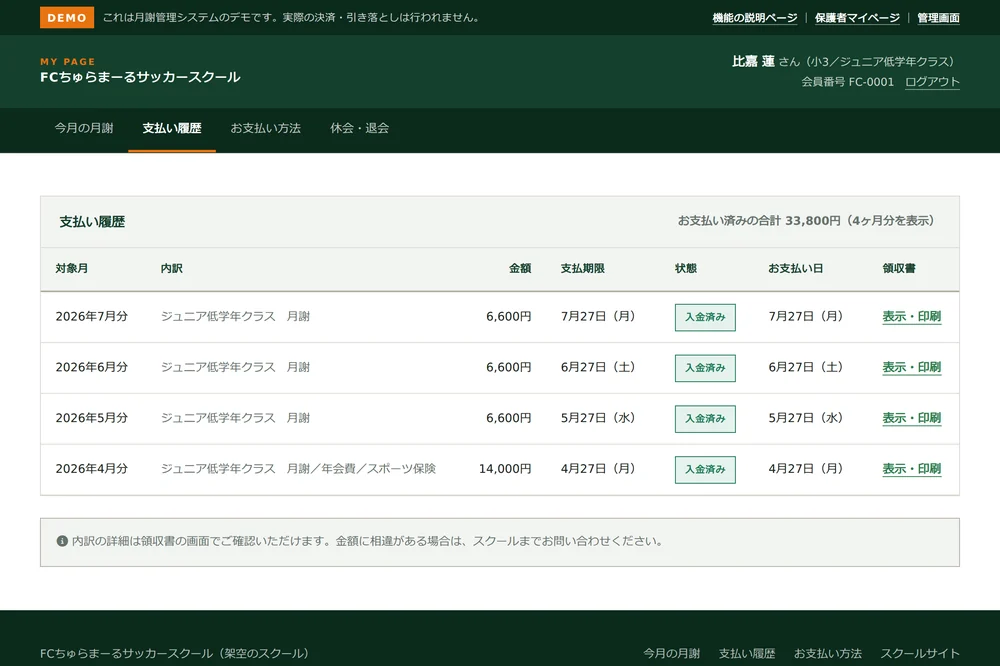Click the footer 支払い履歴 link

tap(747, 653)
